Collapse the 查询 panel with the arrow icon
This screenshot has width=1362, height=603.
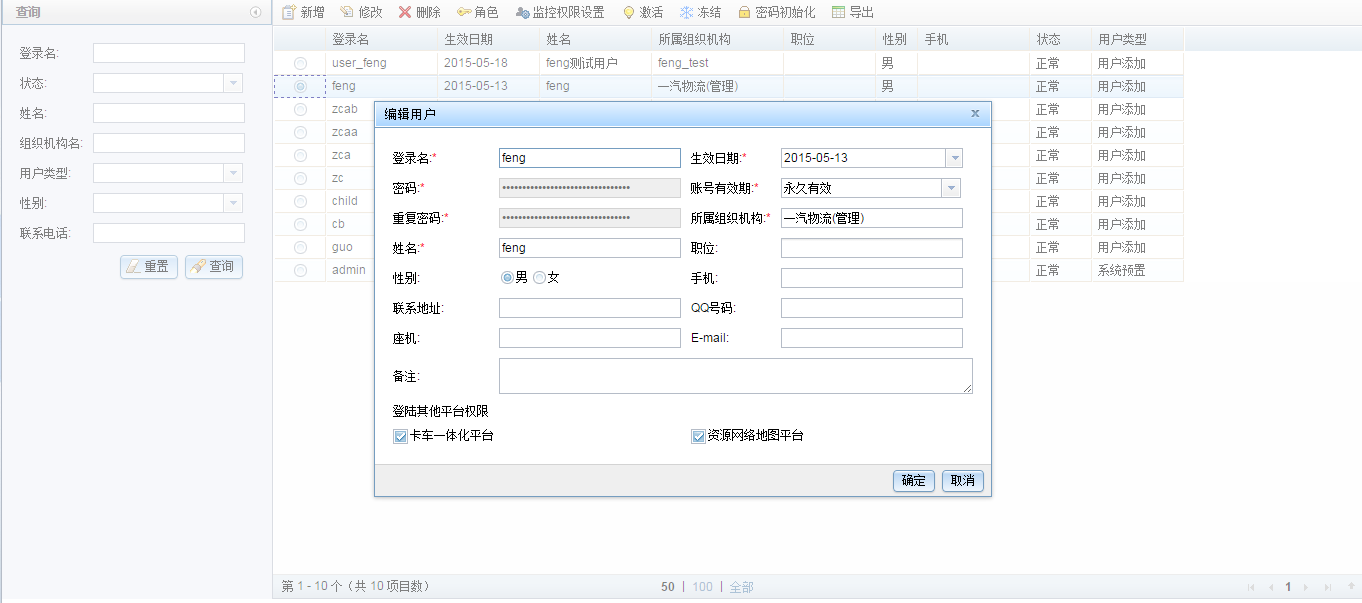(x=255, y=12)
